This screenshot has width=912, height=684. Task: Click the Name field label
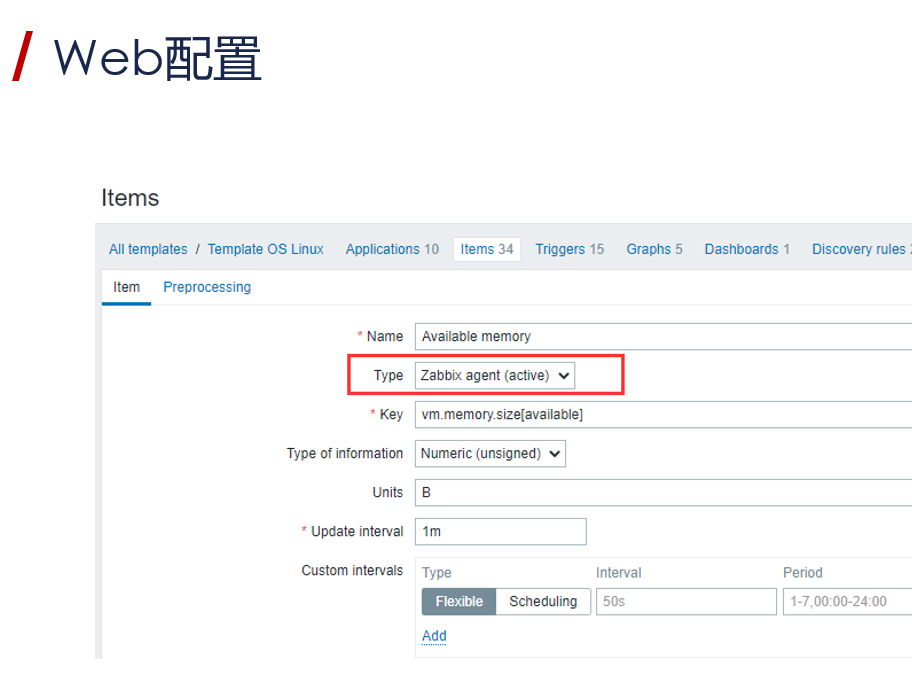tap(384, 337)
